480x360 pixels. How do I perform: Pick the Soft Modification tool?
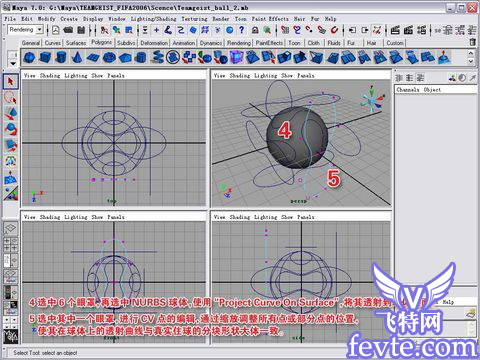(11, 177)
